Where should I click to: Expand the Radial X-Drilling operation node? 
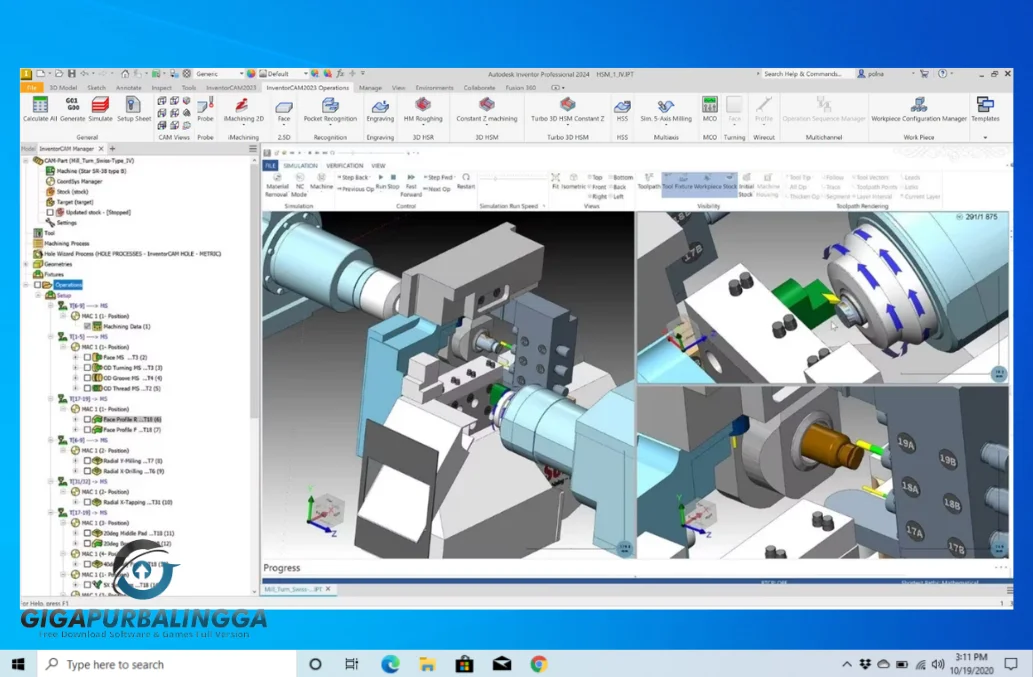click(76, 471)
